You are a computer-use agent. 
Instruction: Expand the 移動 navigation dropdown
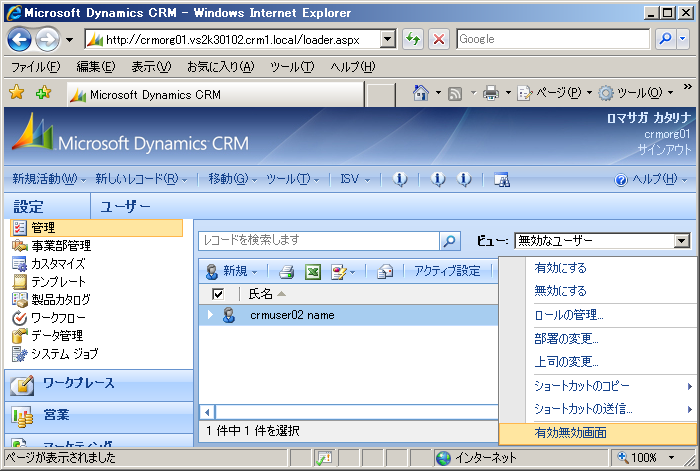(233, 179)
